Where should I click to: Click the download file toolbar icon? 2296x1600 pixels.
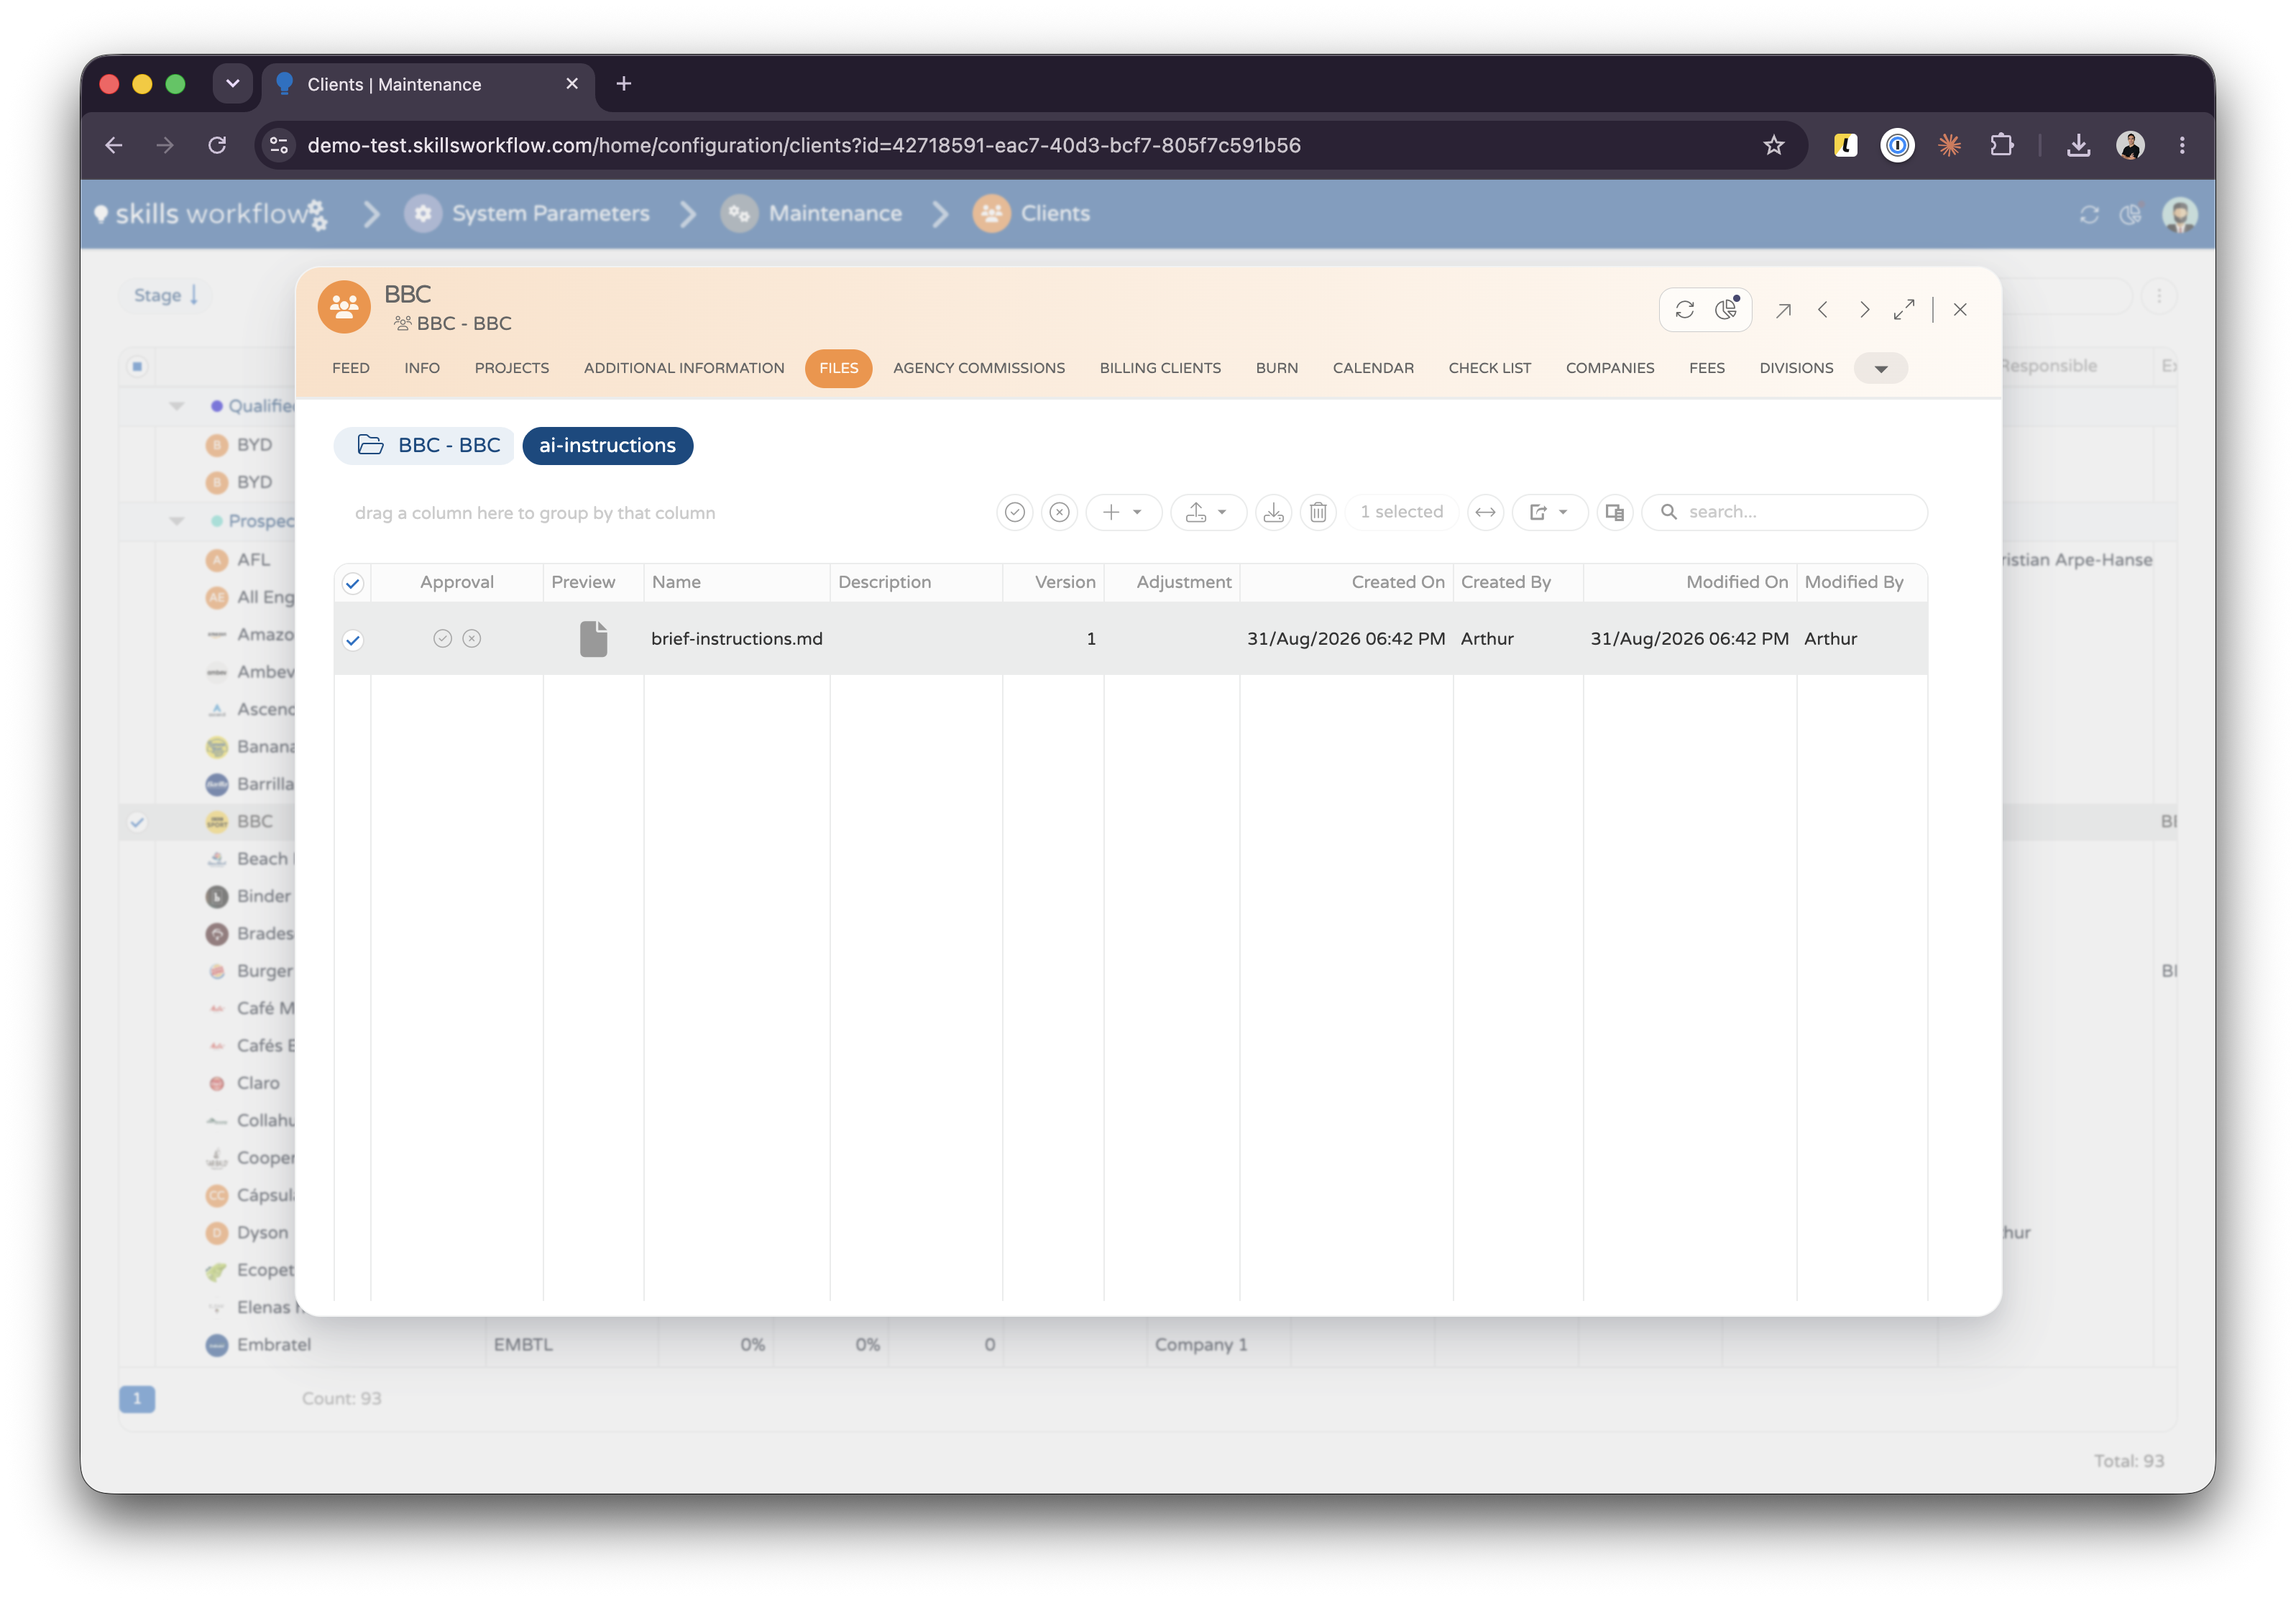coord(1273,512)
